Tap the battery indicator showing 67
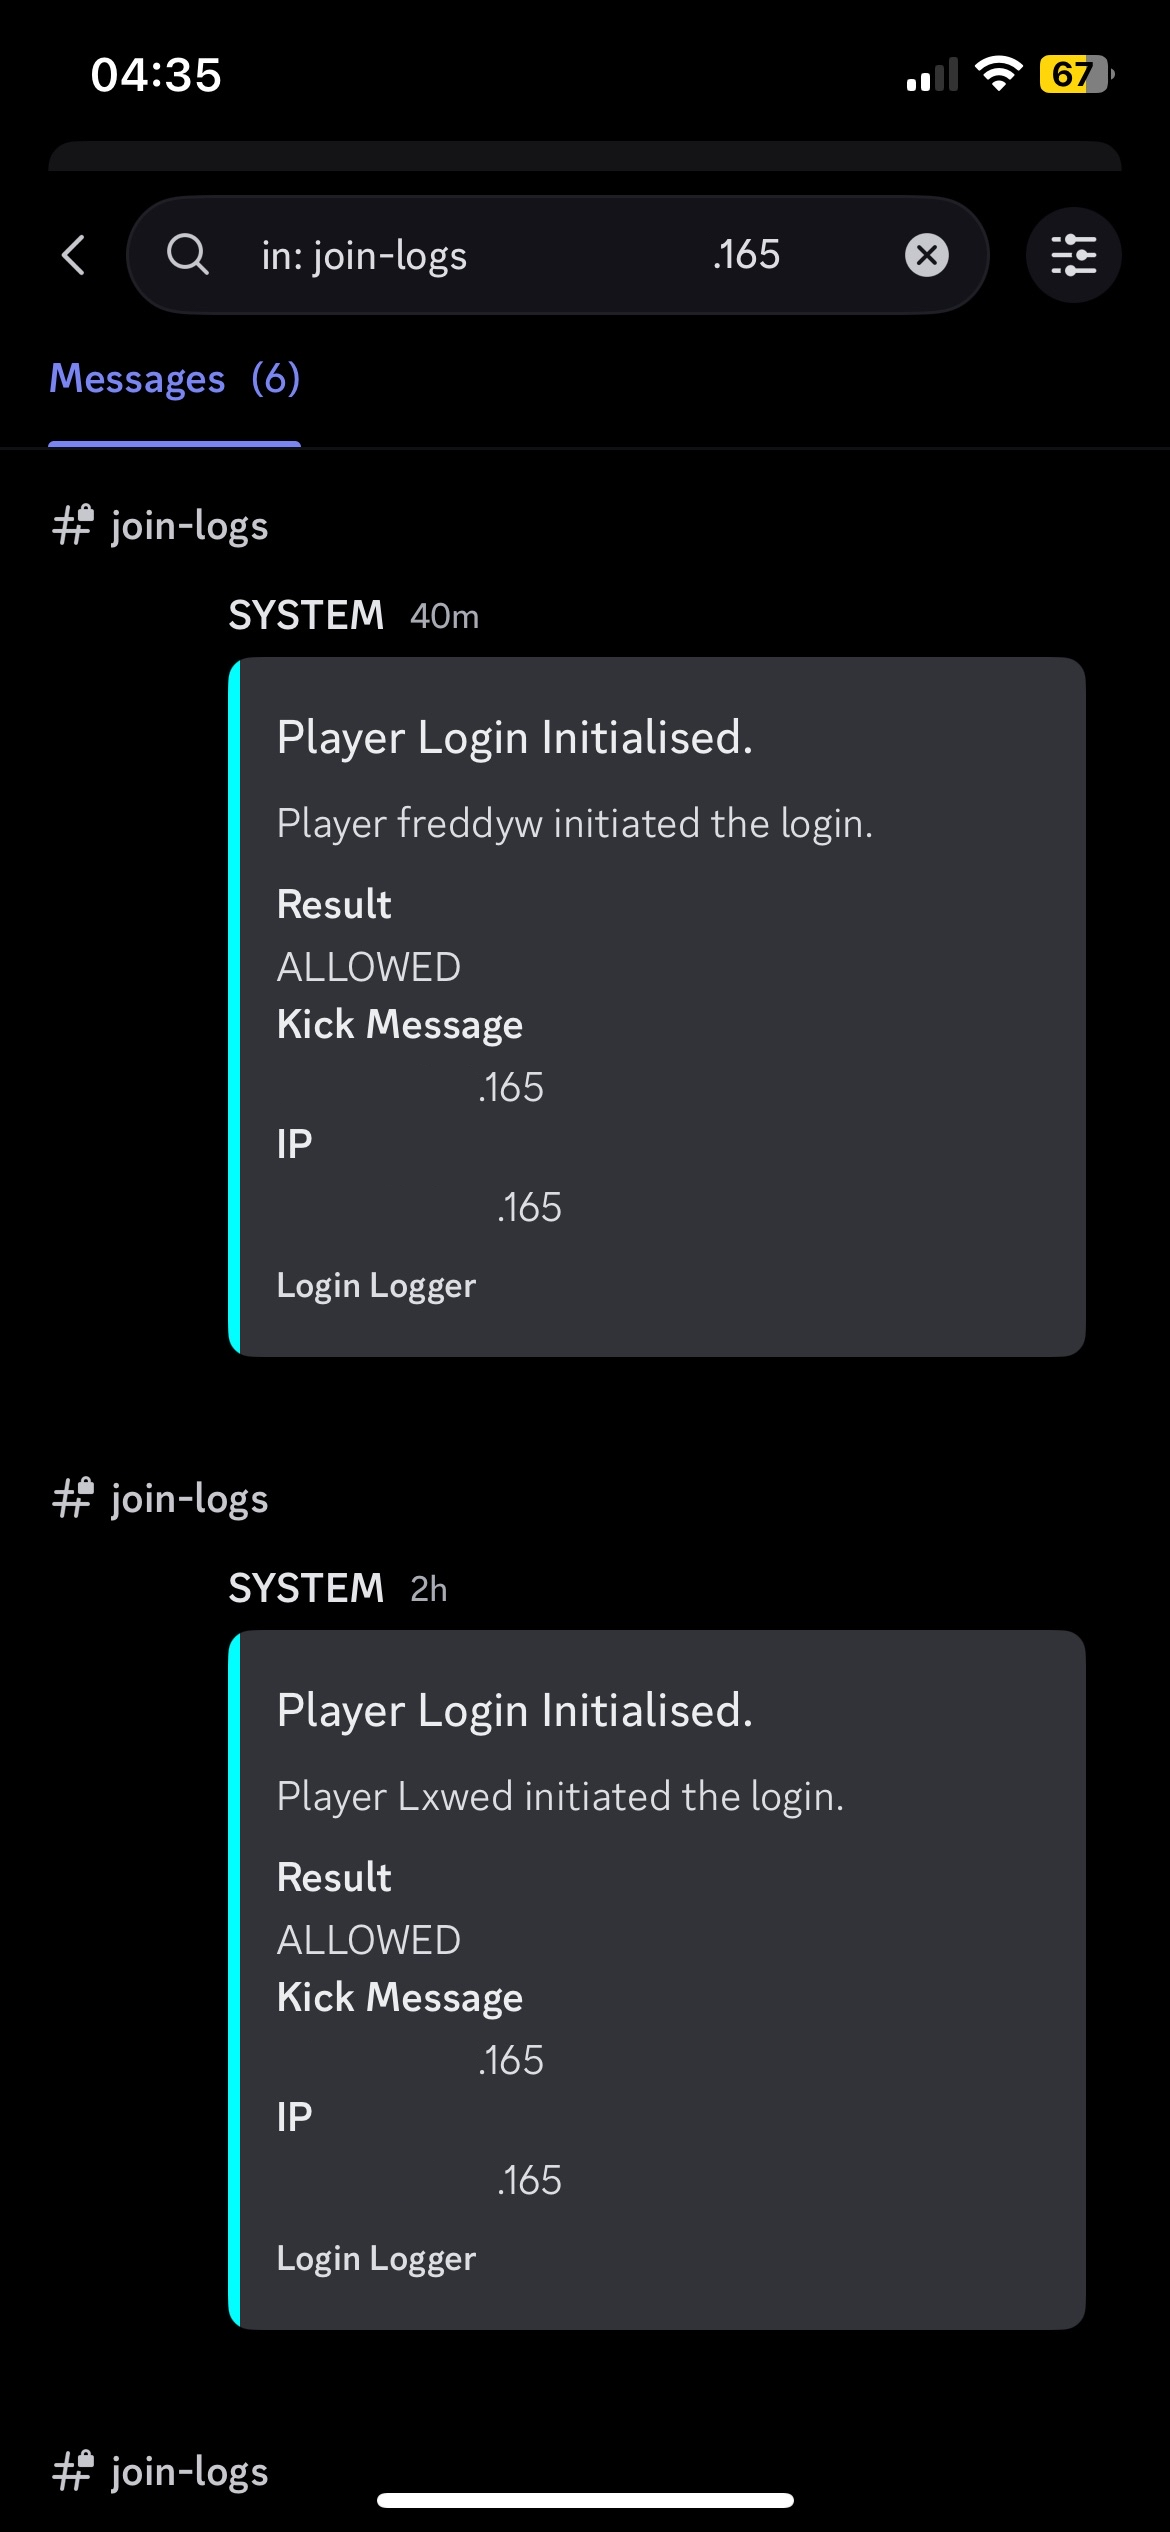This screenshot has height=2532, width=1170. tap(1077, 74)
